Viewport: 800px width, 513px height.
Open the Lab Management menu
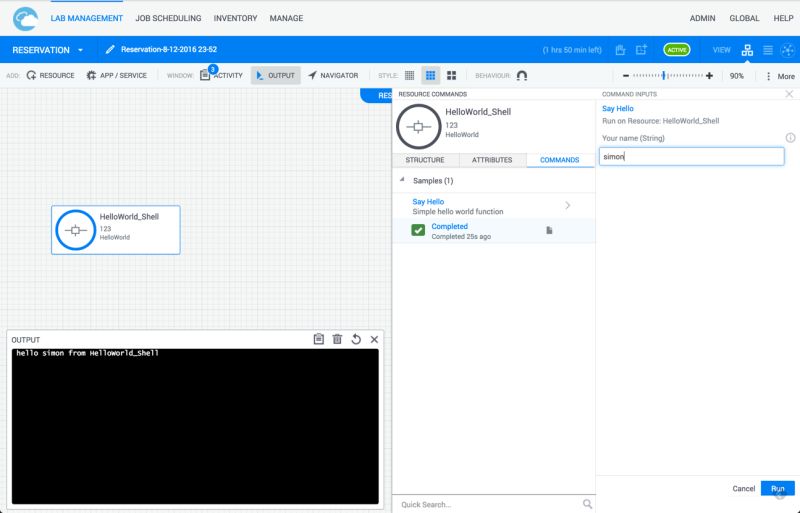pos(87,18)
